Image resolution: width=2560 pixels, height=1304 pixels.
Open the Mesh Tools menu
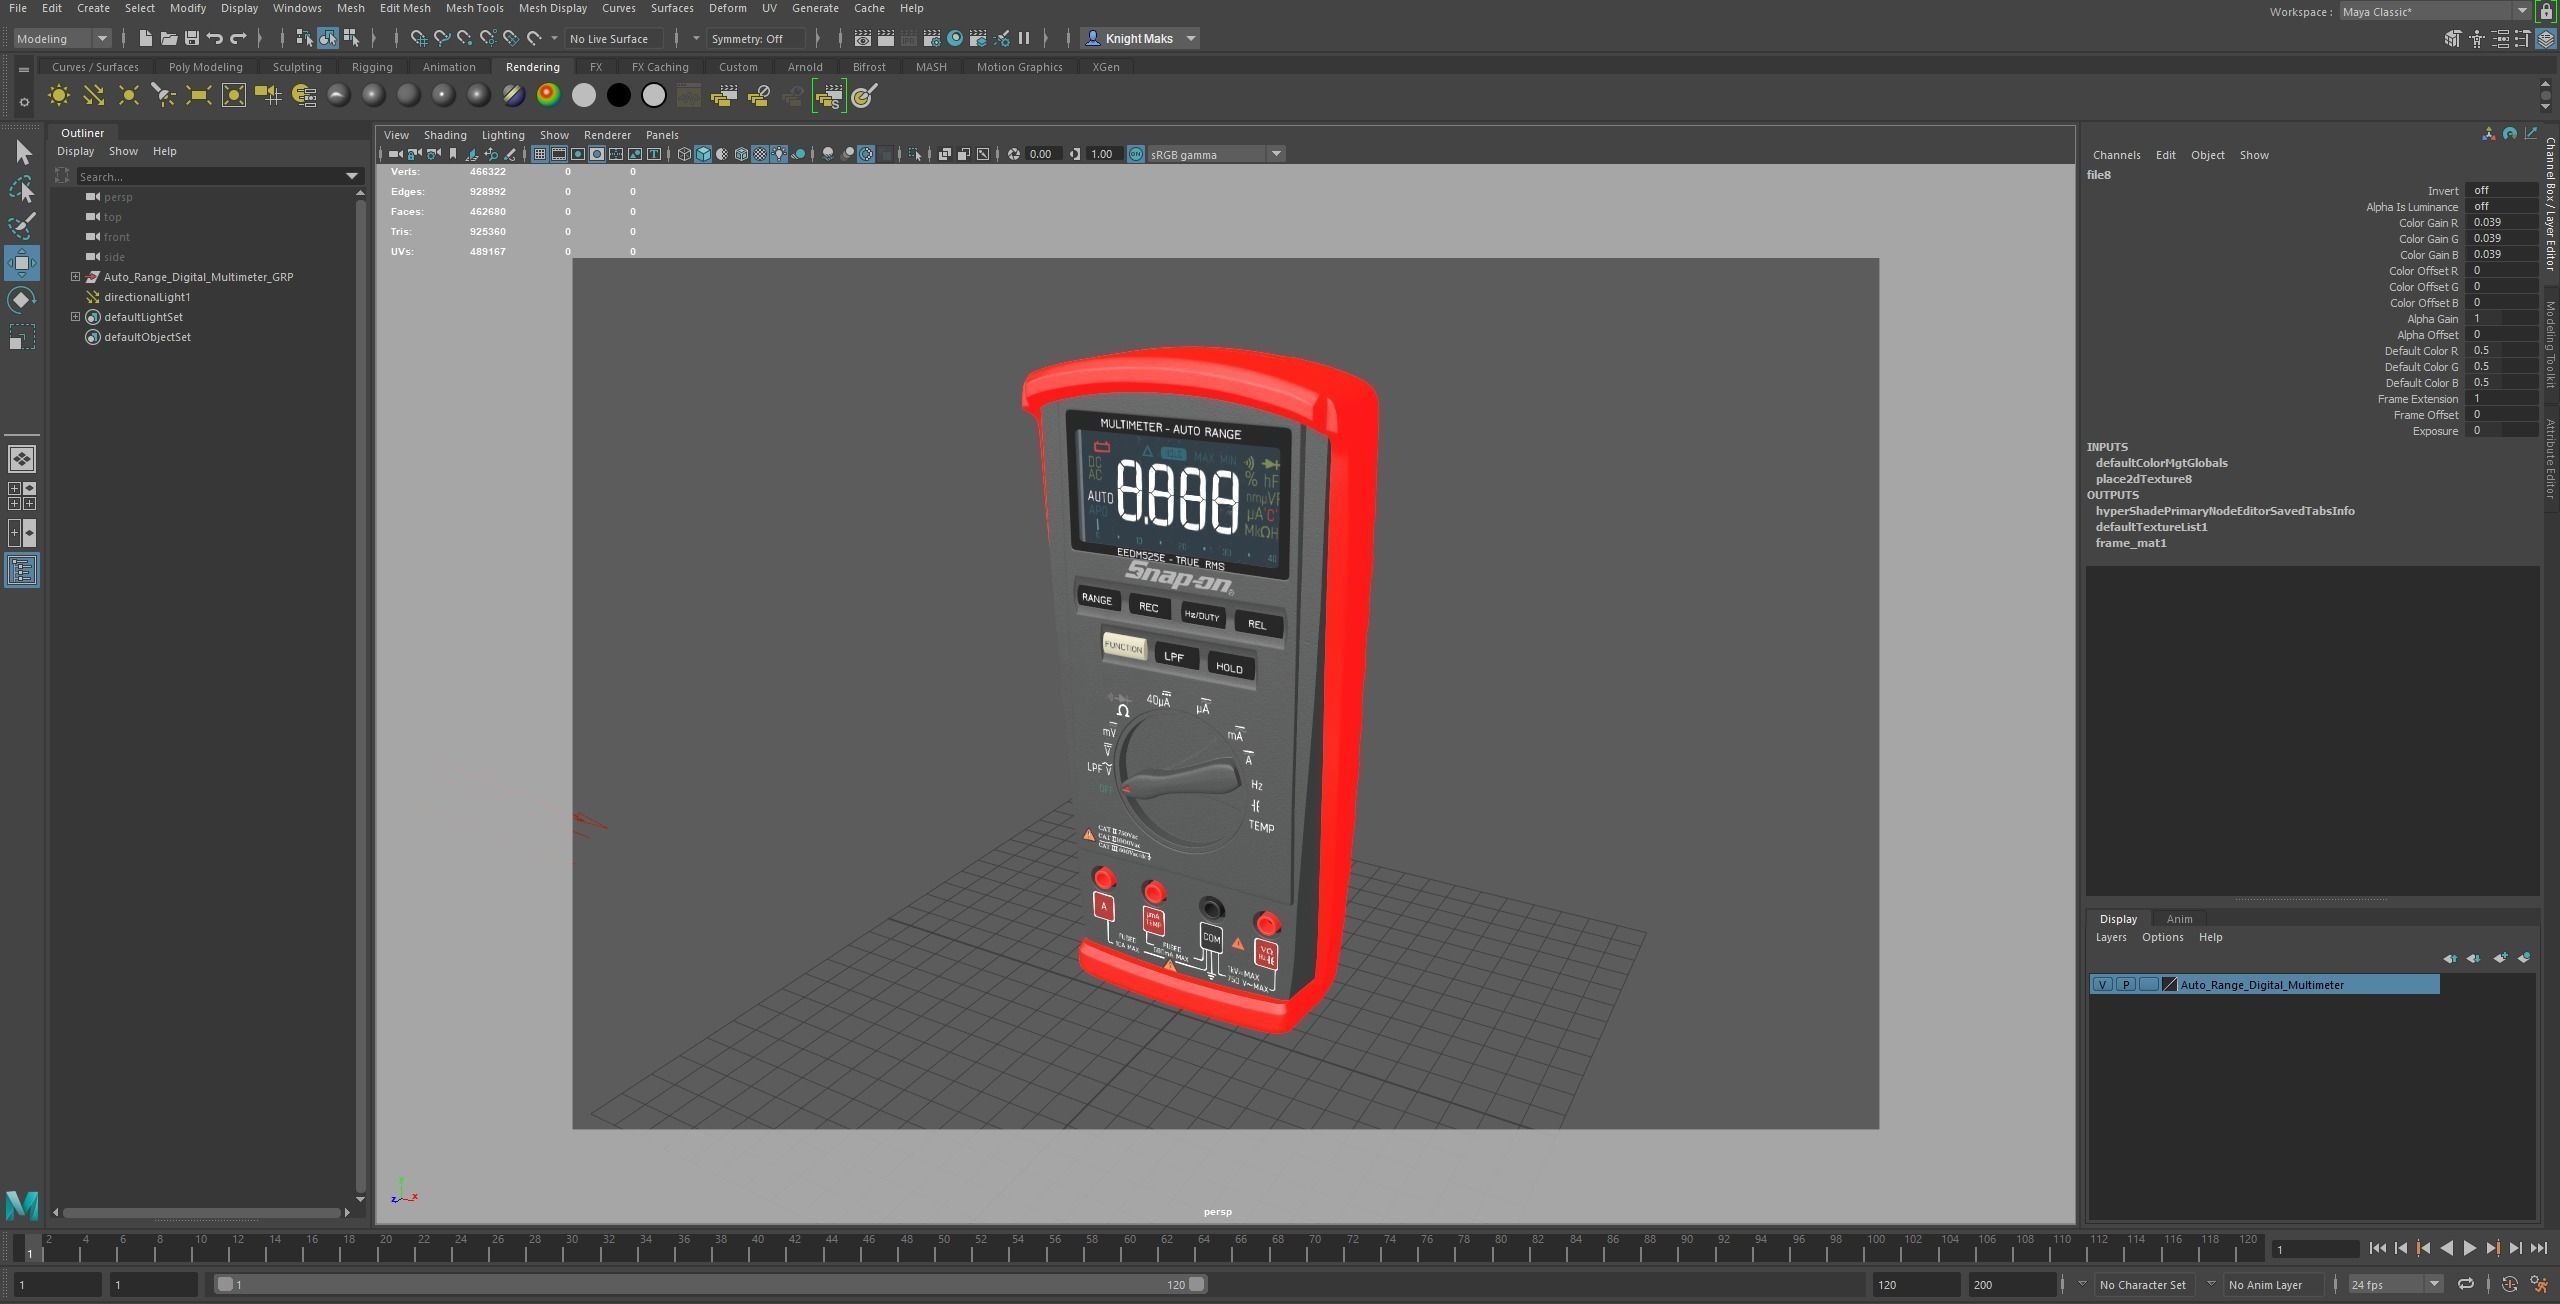pyautogui.click(x=474, y=8)
